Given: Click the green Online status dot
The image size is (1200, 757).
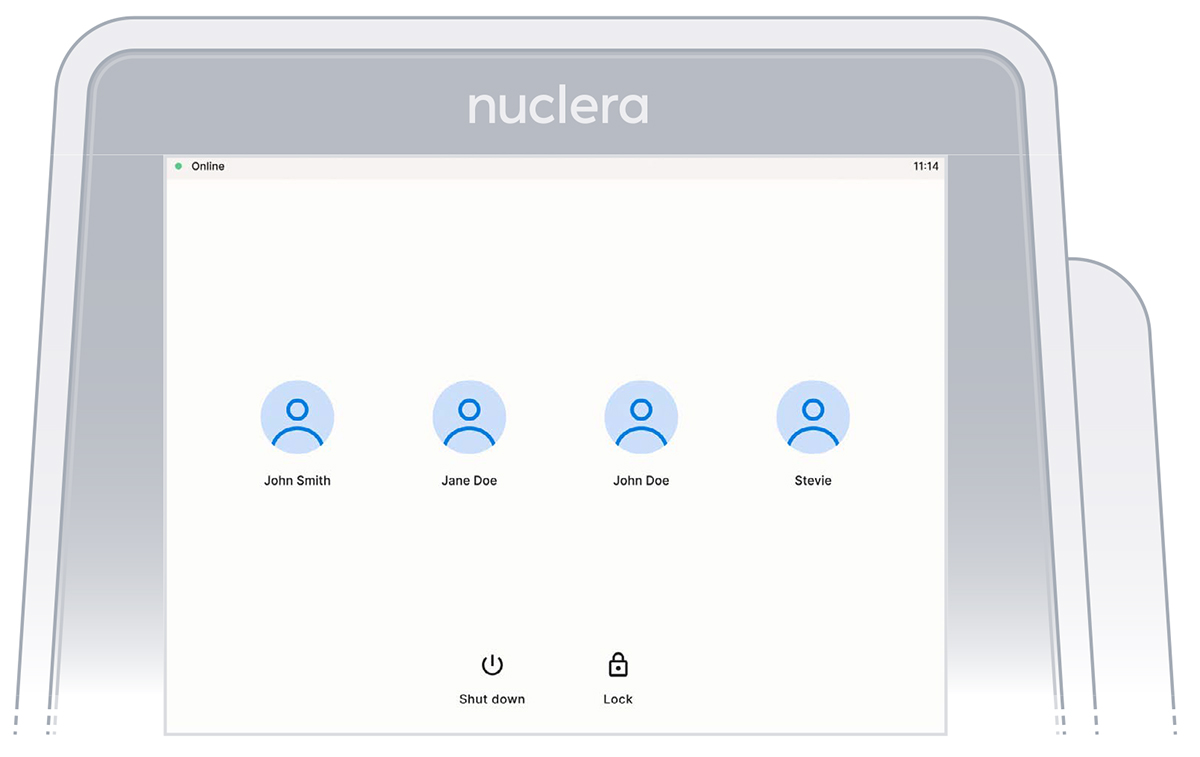Looking at the screenshot, I should click(x=179, y=166).
